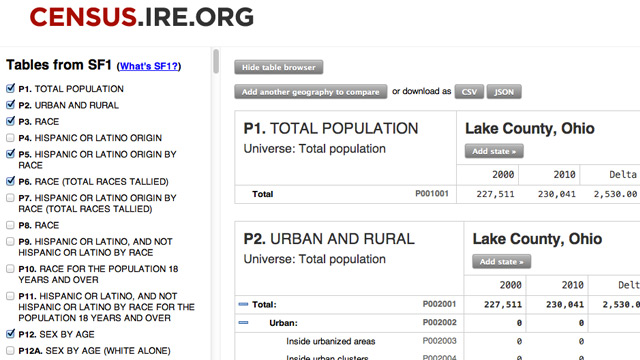640x360 pixels.
Task: Check the P8. RACE checkbox
Action: (x=11, y=225)
